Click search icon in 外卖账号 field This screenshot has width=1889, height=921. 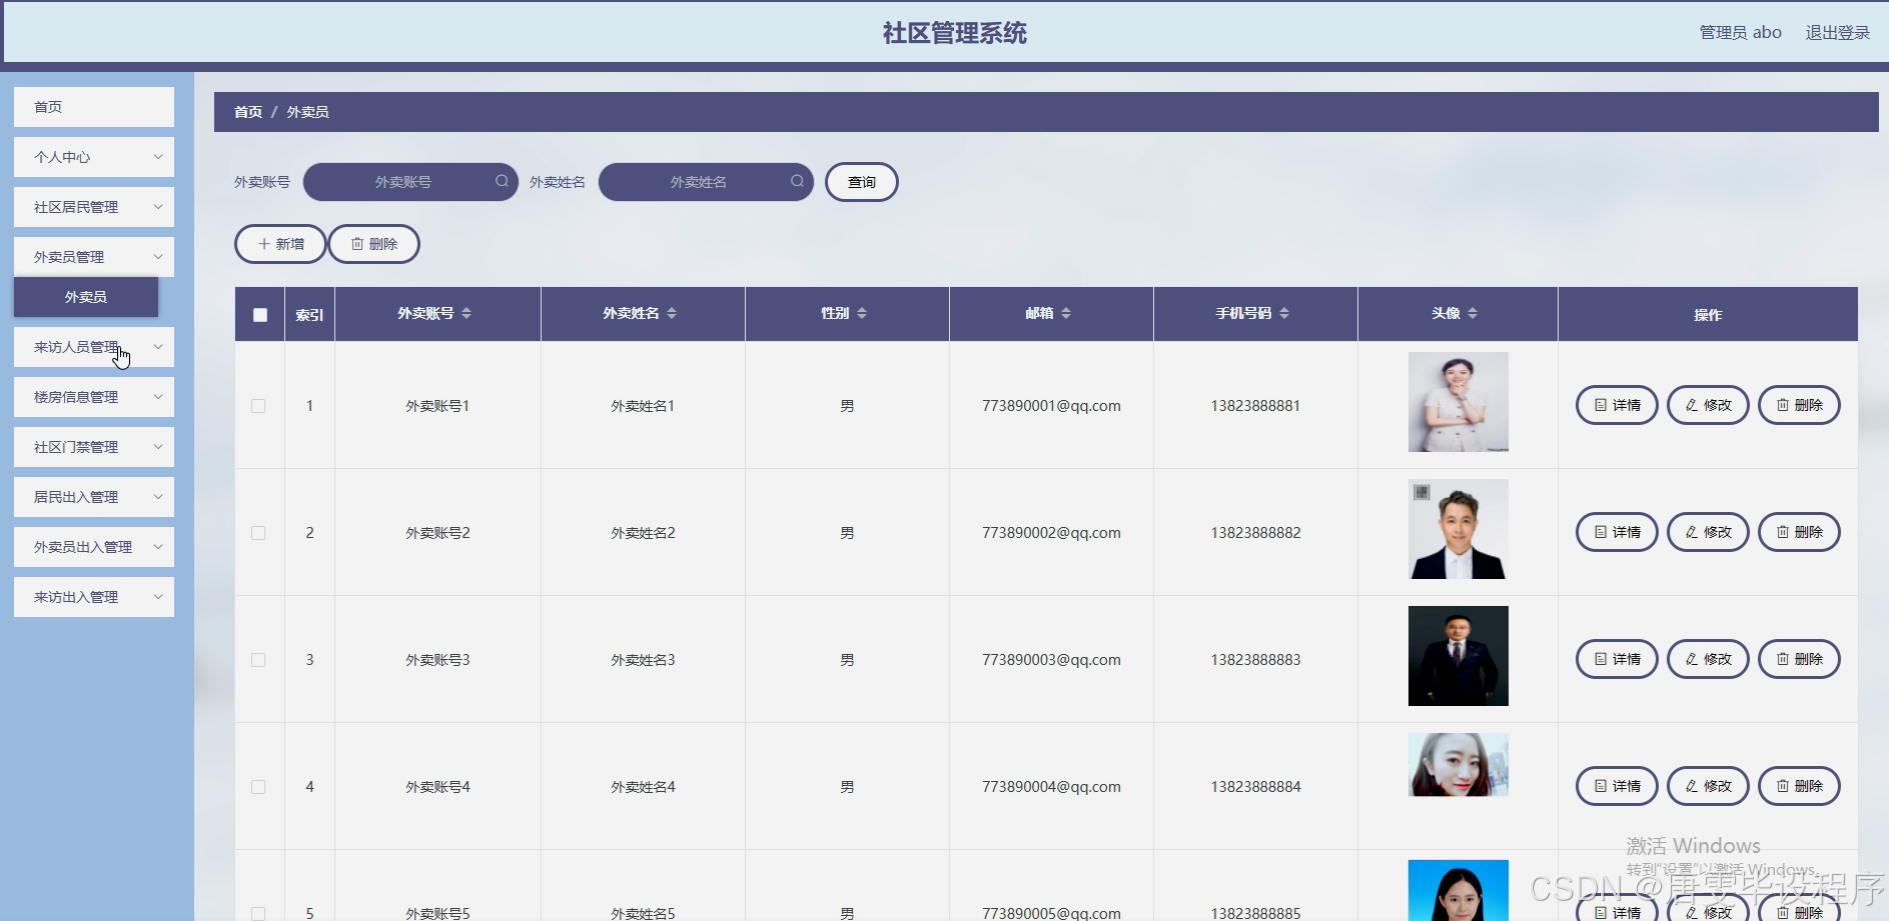pos(502,181)
